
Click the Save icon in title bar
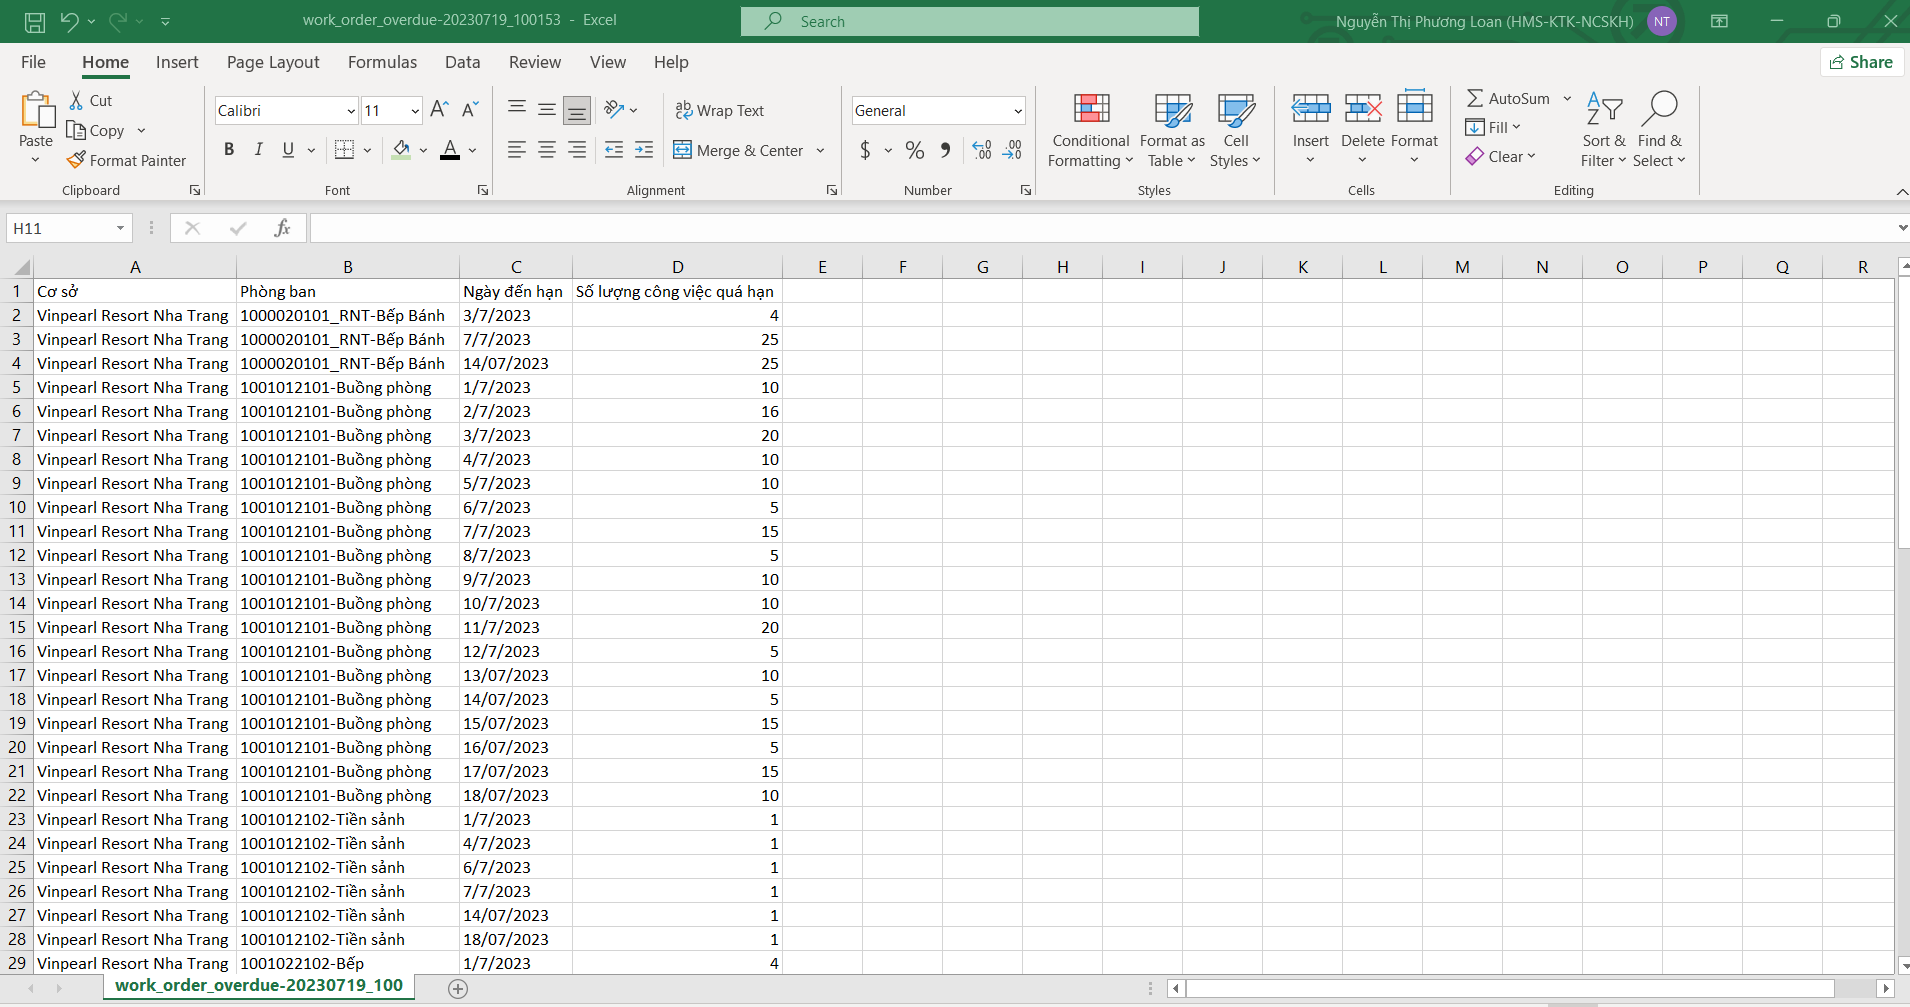point(35,21)
